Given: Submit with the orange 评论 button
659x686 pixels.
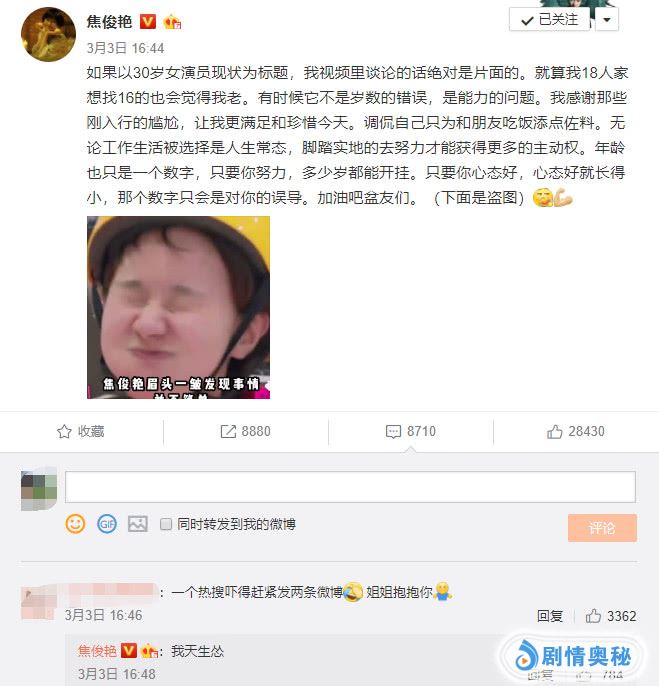Looking at the screenshot, I should tap(602, 528).
